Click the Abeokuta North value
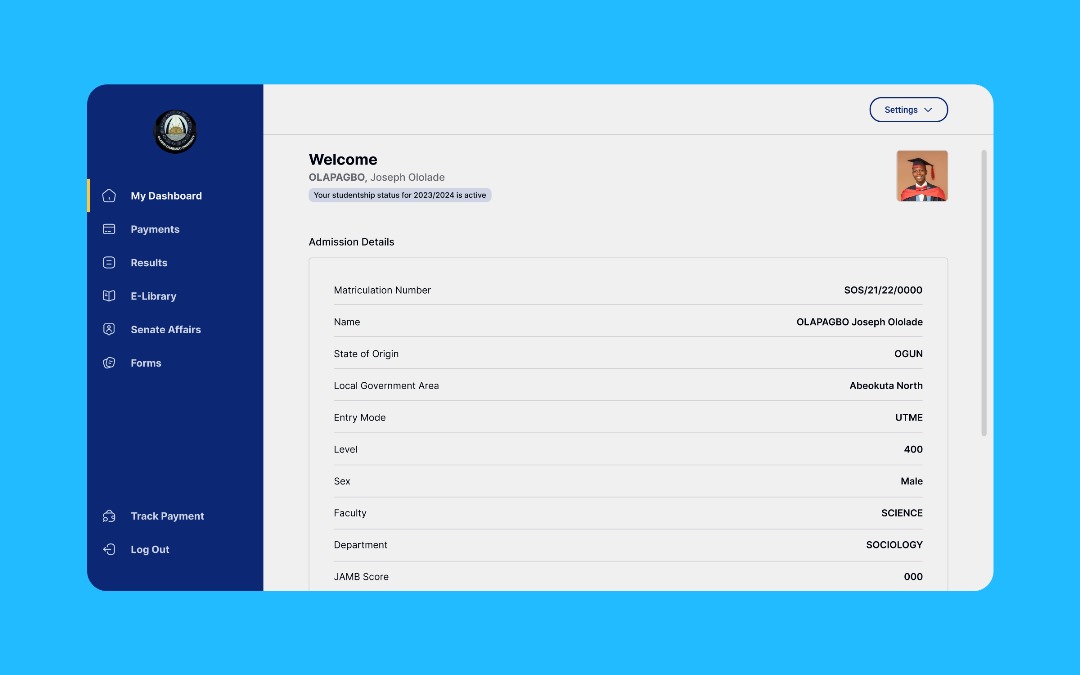 886,386
